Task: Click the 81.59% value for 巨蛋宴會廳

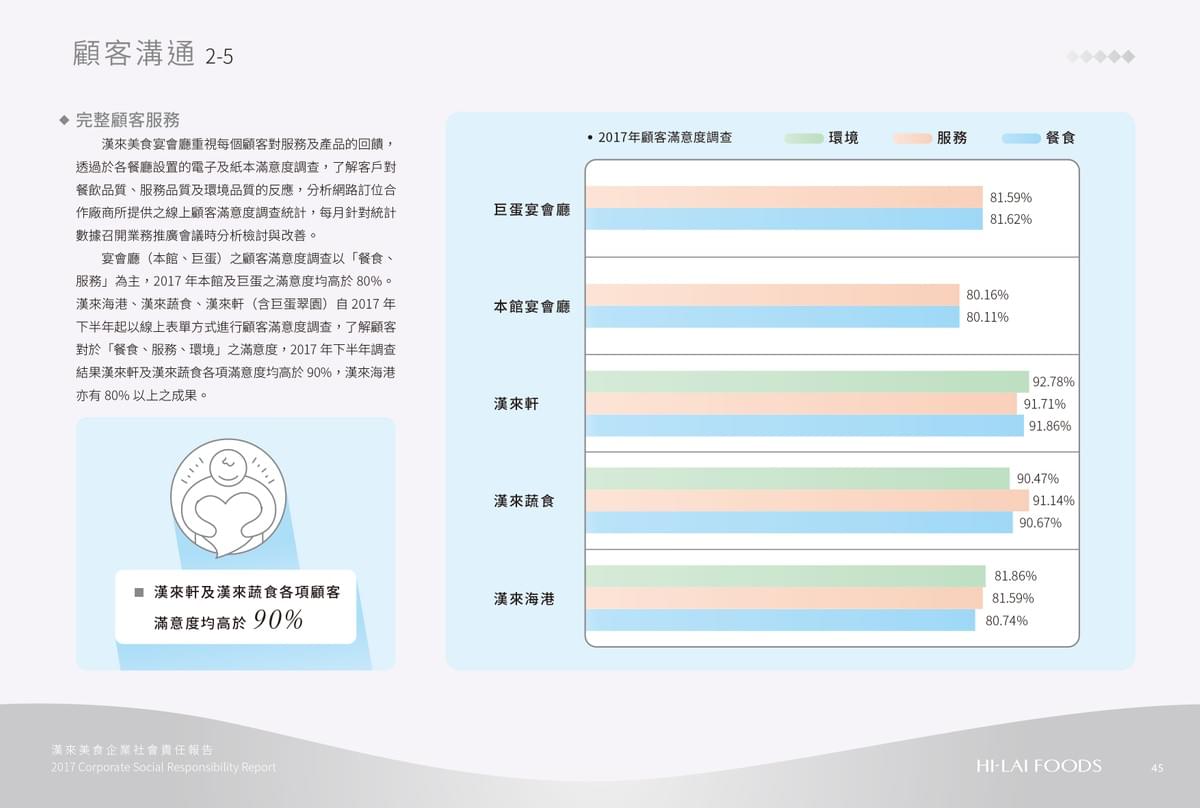Action: pos(1010,198)
